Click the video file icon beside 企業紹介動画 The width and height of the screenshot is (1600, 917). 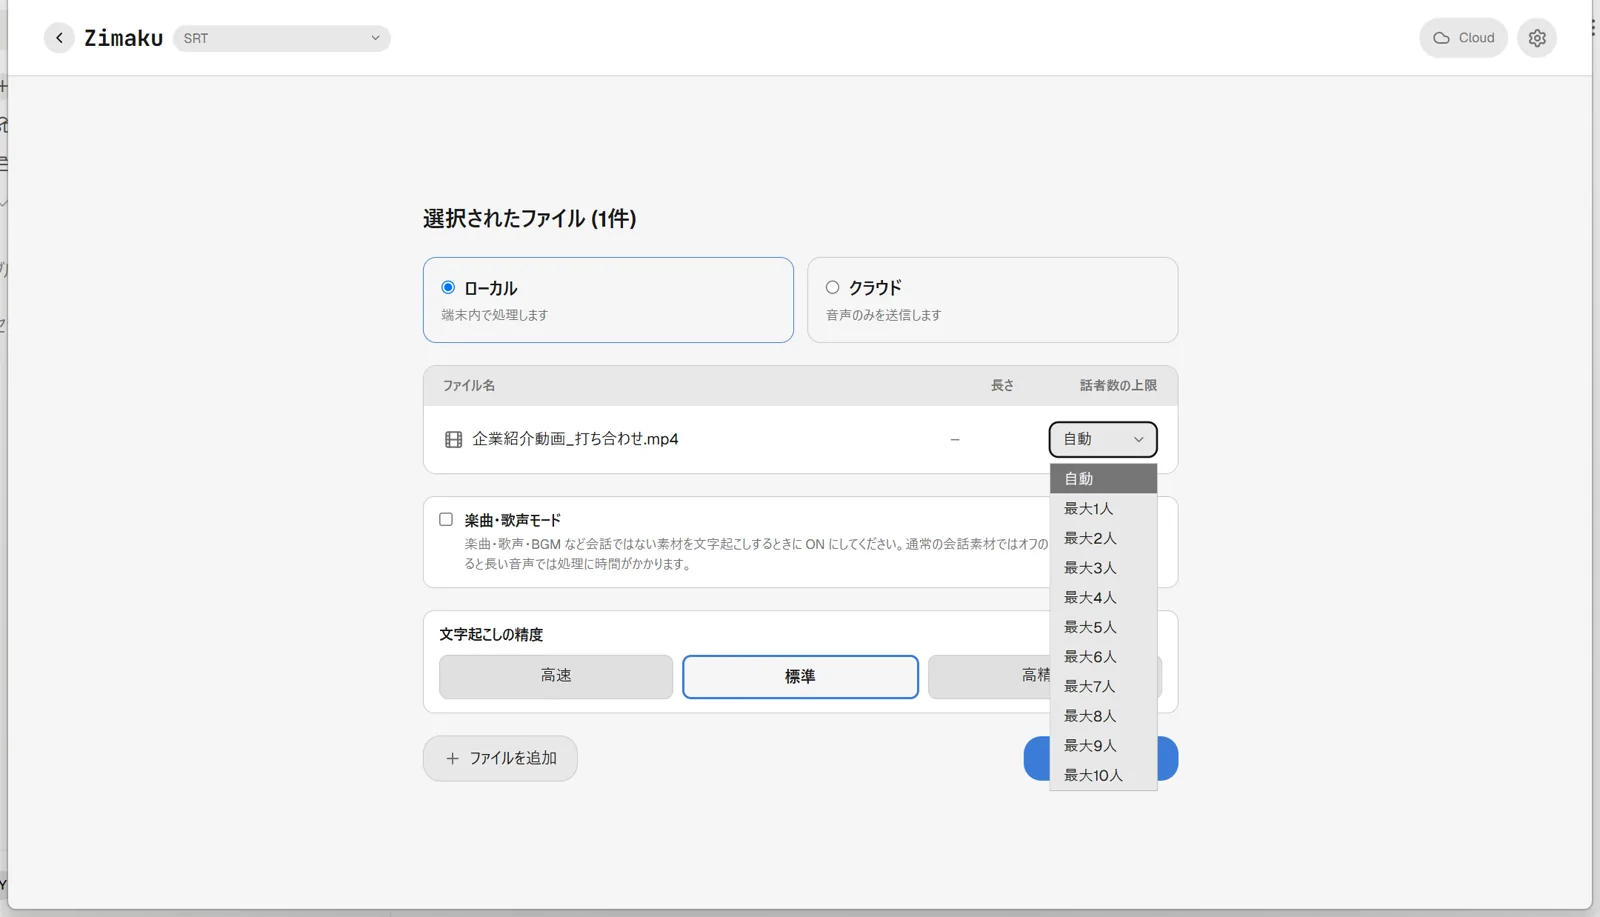453,440
